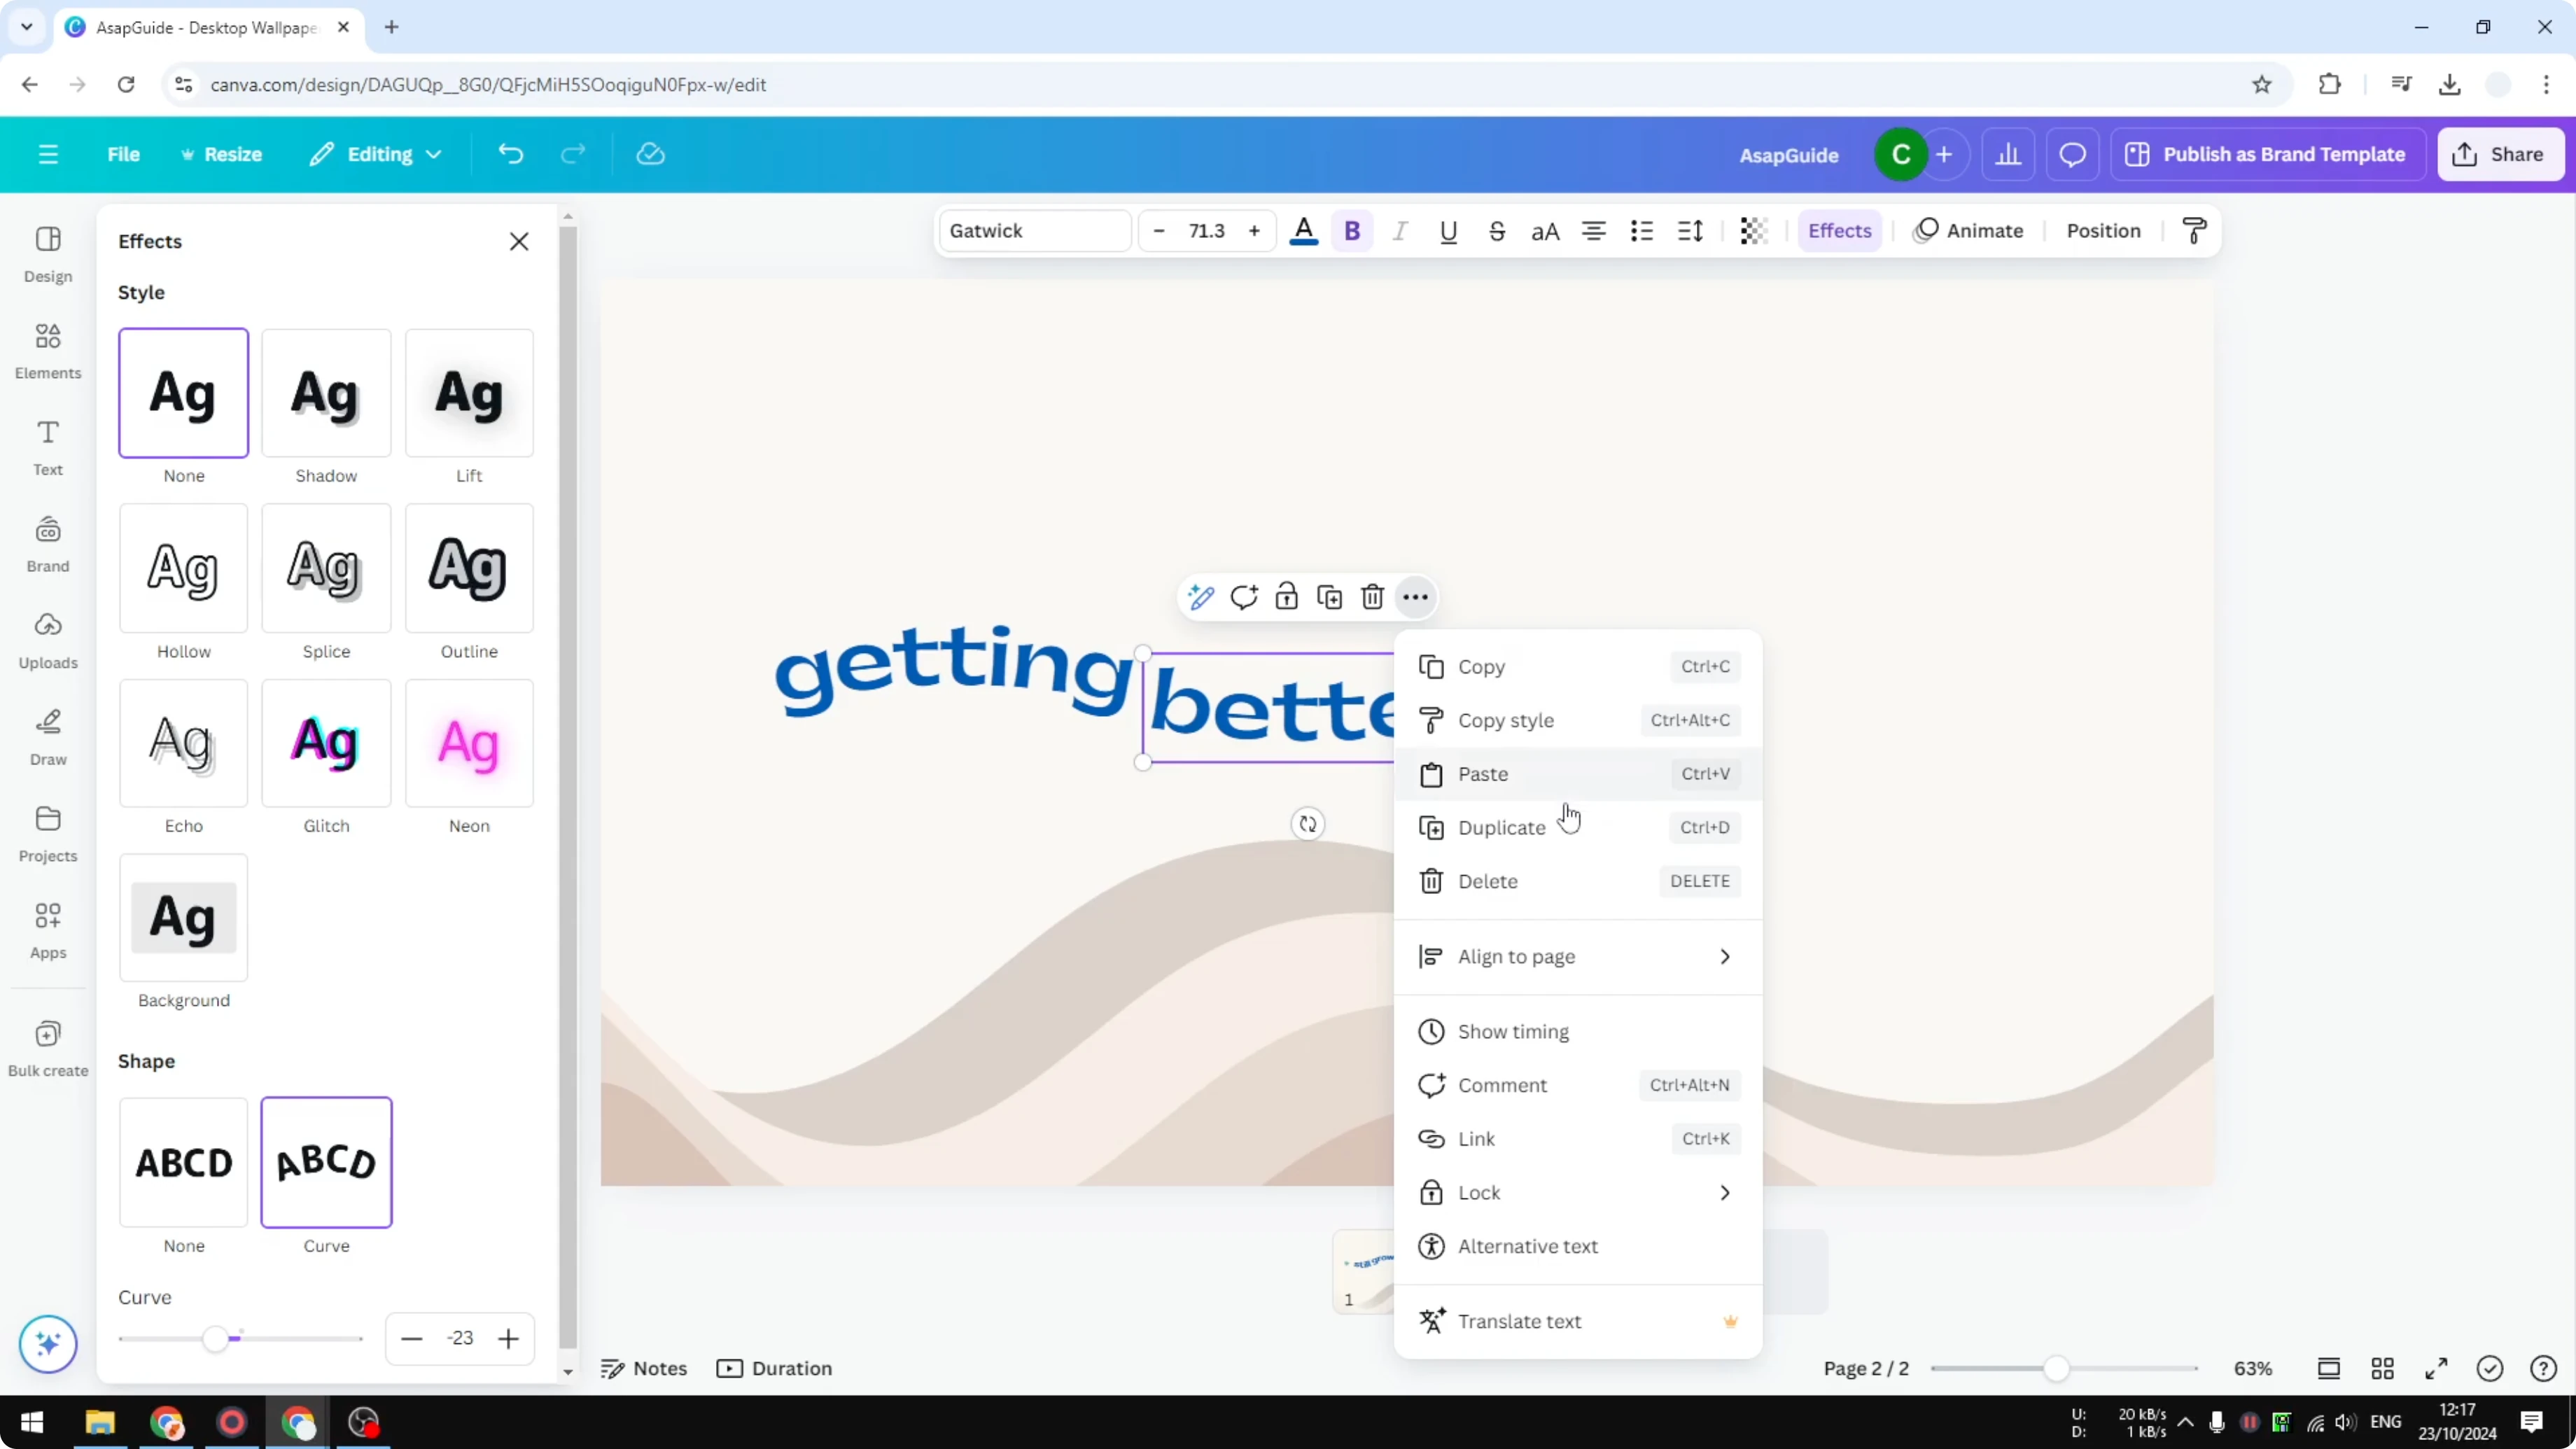
Task: Delete the selected text via trash icon
Action: coord(1371,596)
